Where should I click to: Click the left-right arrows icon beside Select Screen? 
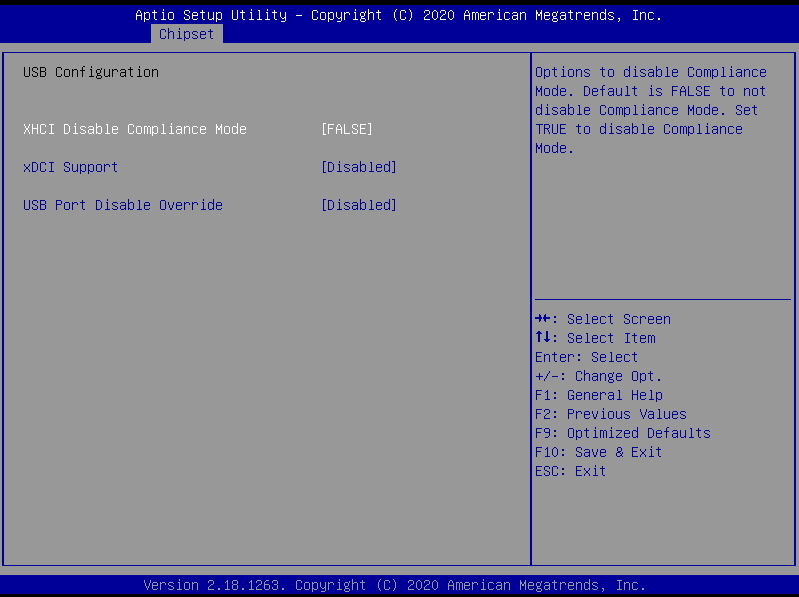pos(543,319)
